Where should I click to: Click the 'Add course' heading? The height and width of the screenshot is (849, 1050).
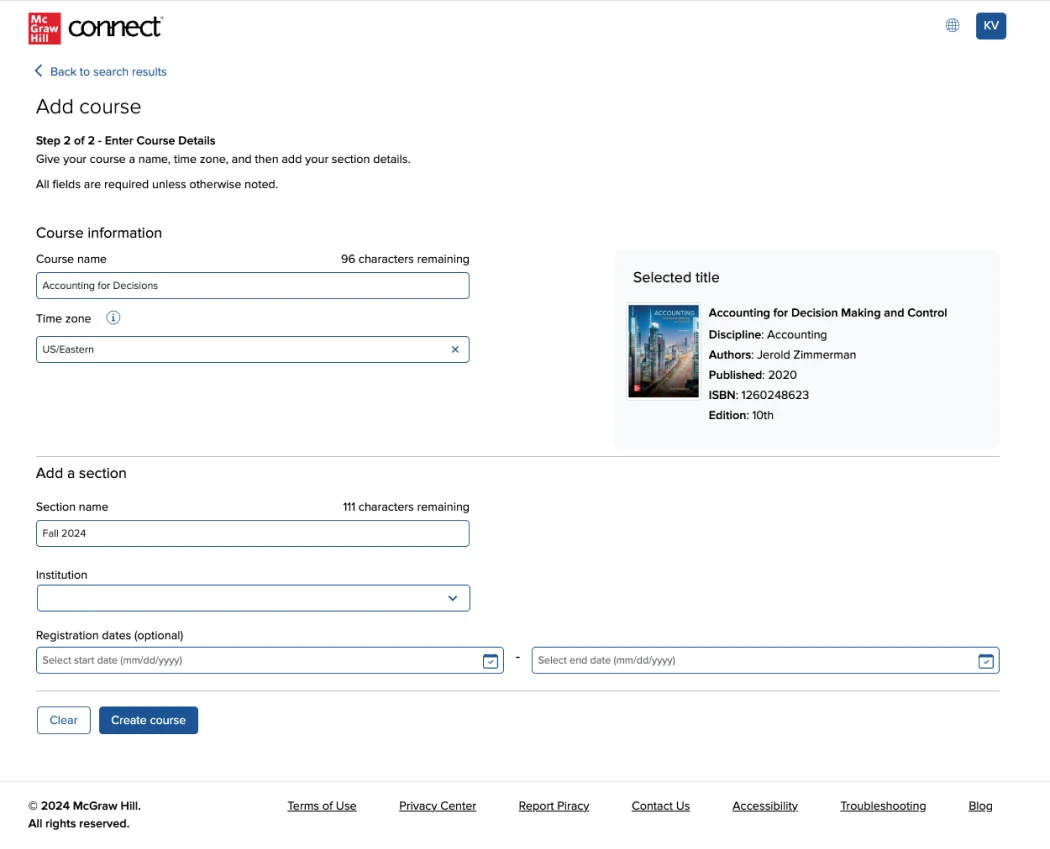coord(88,106)
